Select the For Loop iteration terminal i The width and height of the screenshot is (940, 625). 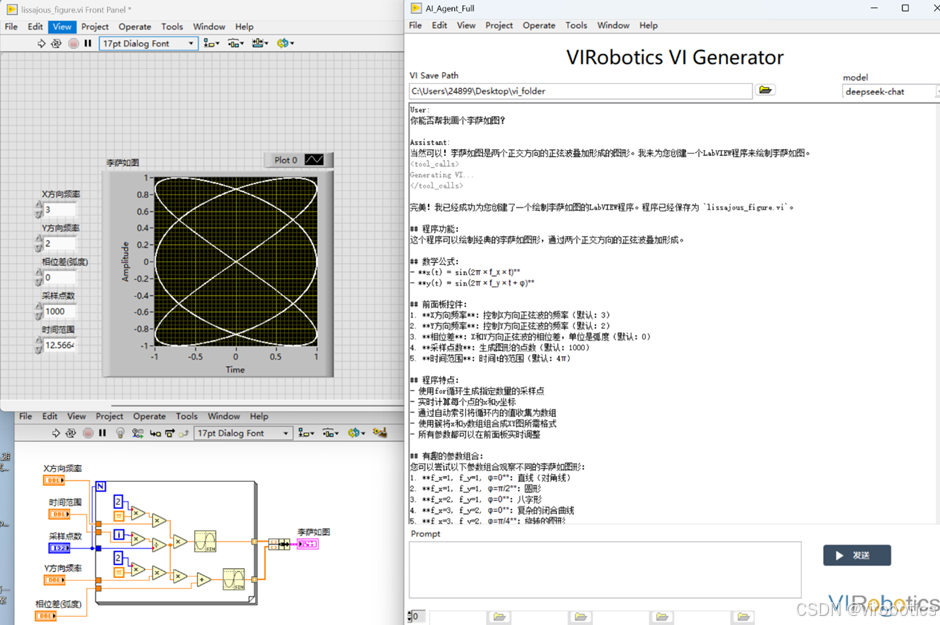click(x=119, y=535)
